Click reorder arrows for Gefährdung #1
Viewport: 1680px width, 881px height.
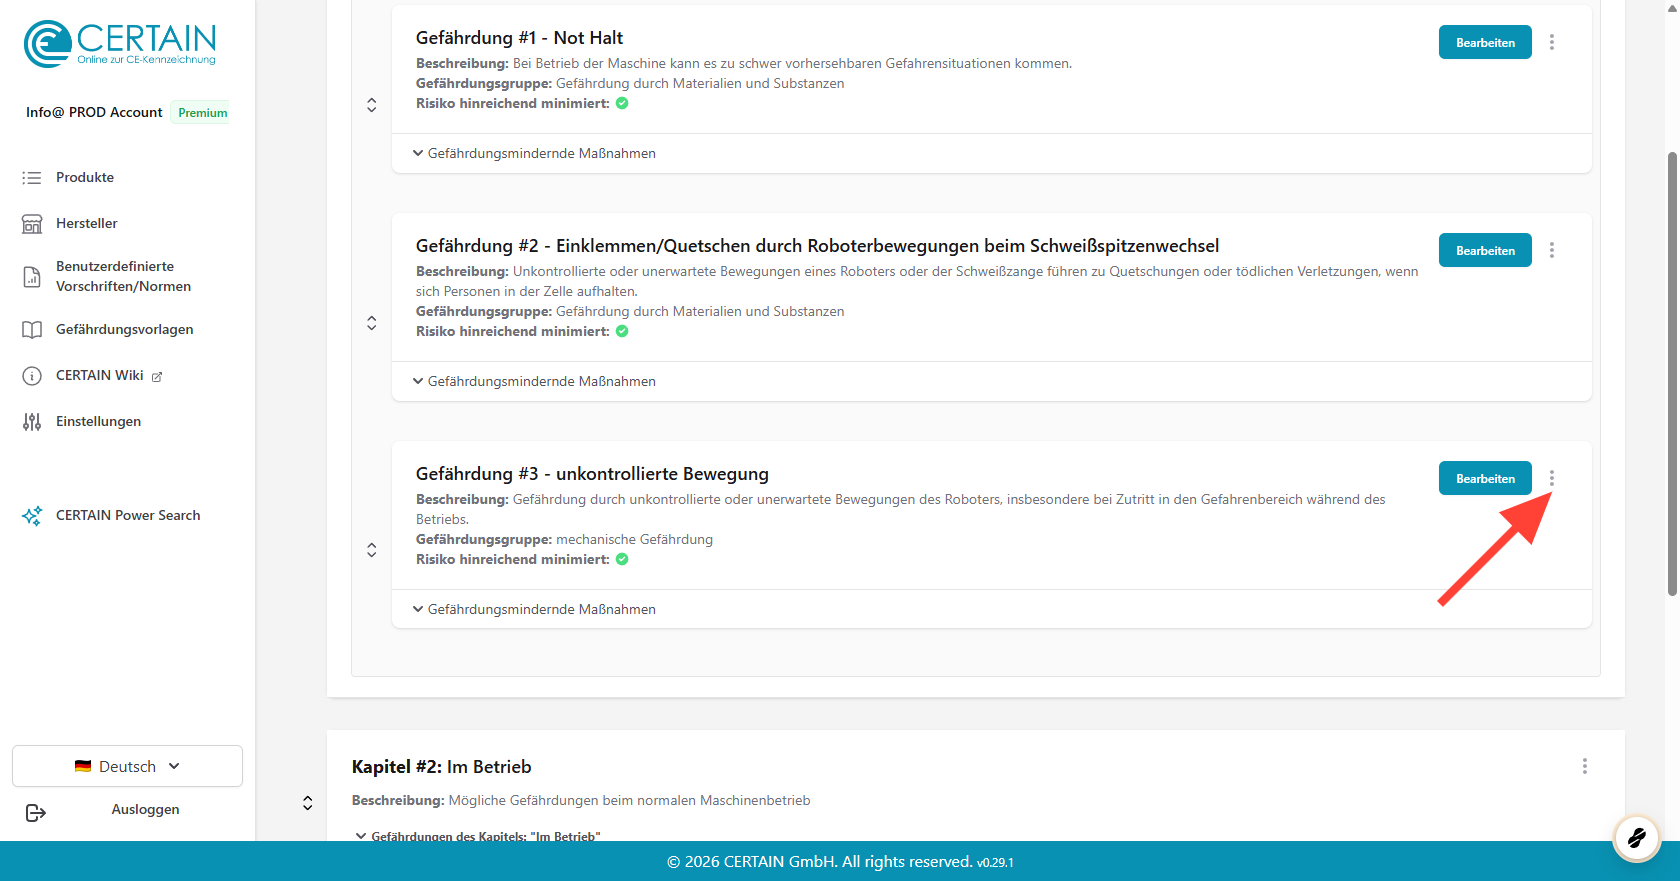point(371,105)
